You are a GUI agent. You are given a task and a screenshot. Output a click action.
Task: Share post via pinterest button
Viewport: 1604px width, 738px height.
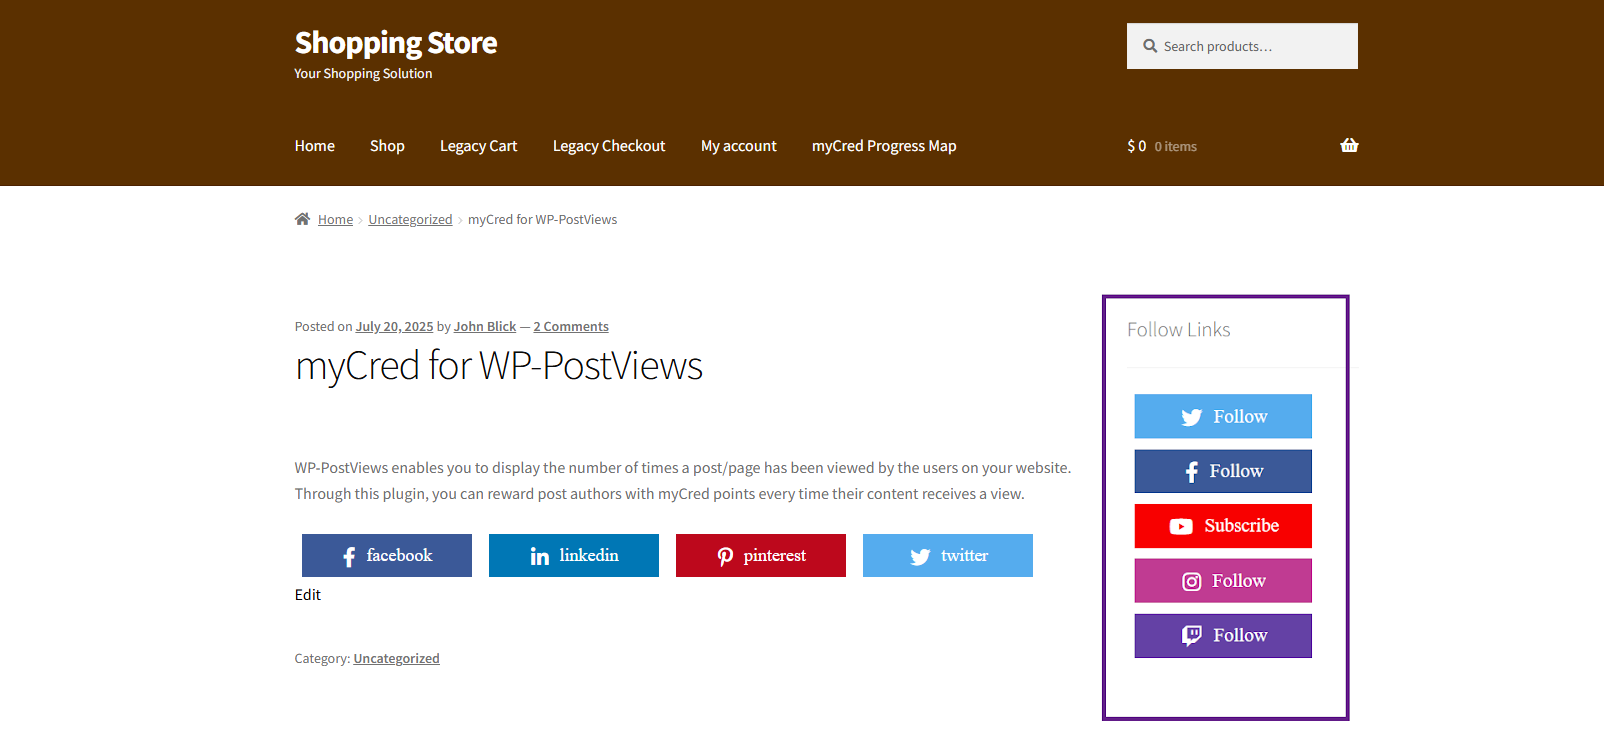point(761,556)
